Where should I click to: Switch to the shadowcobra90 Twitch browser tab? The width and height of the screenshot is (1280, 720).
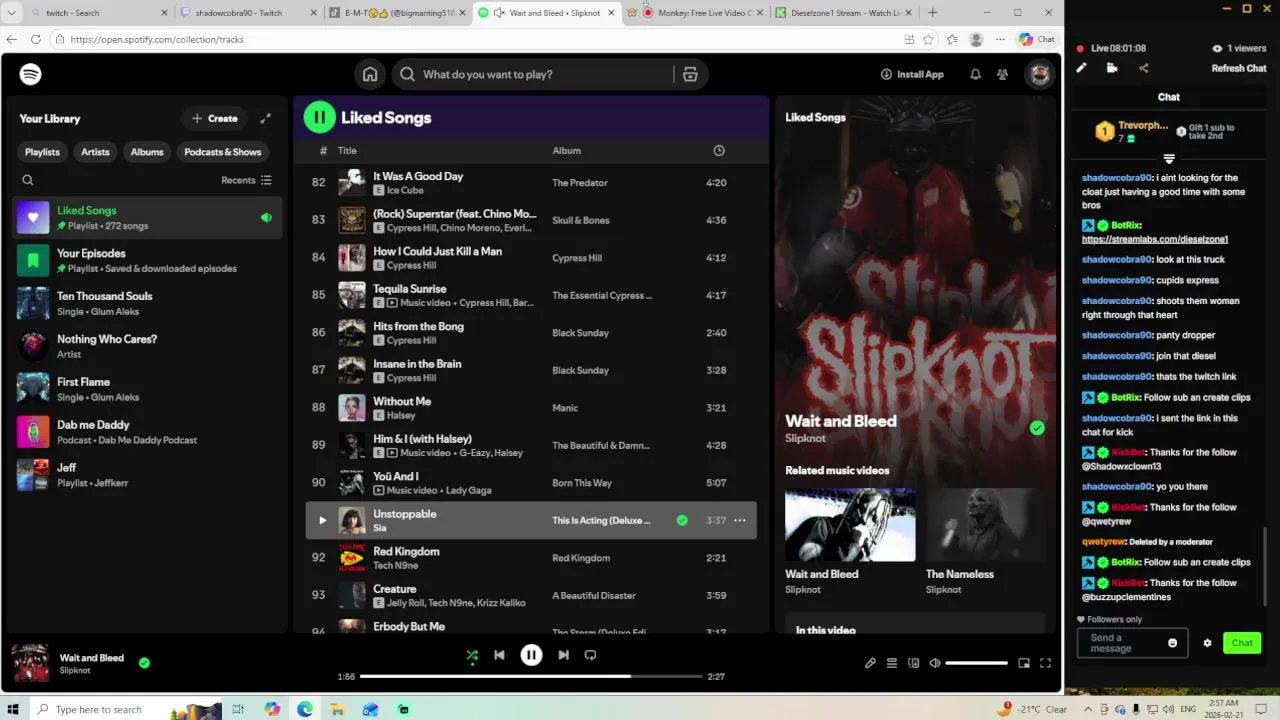pyautogui.click(x=246, y=13)
